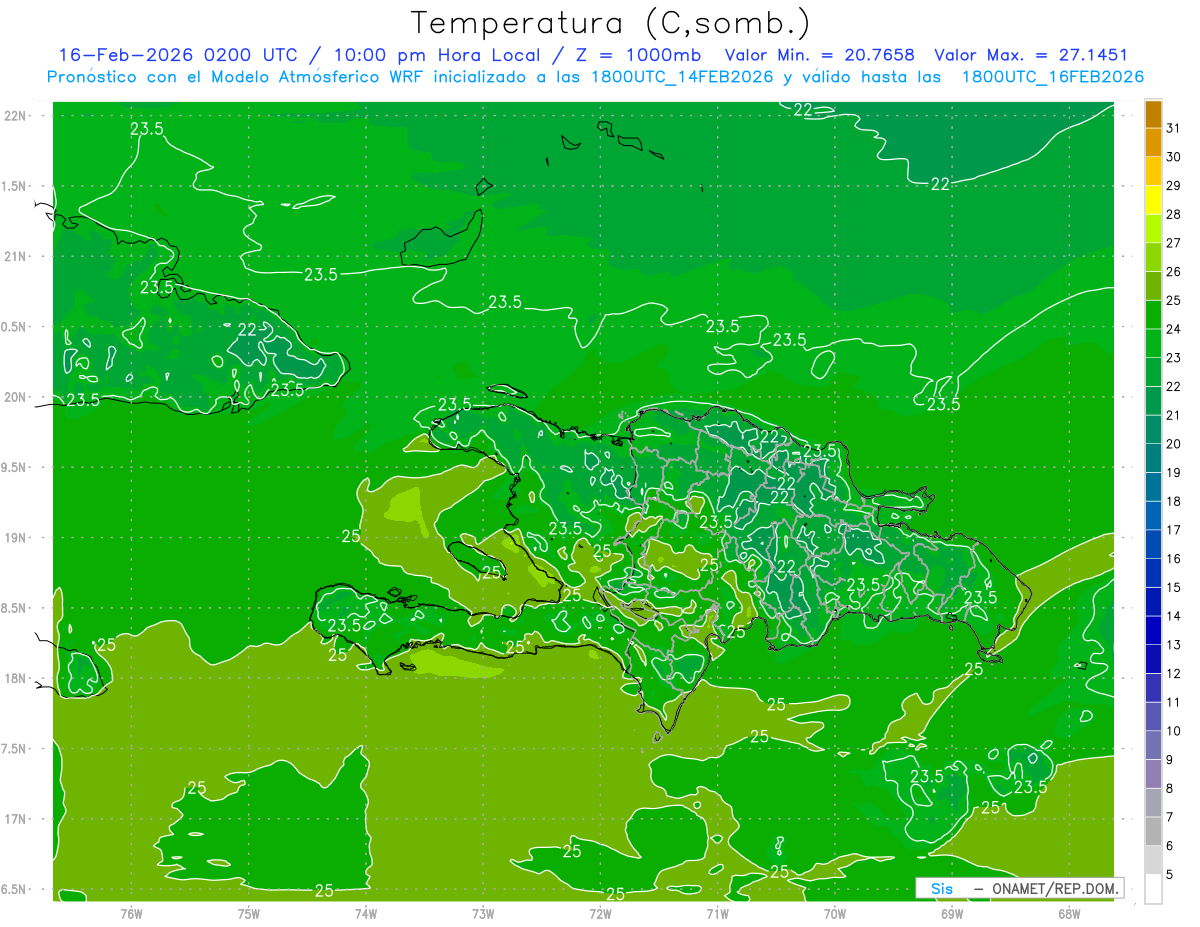The image size is (1200, 927).
Task: Click the color bar label "10"
Action: 1174,731
